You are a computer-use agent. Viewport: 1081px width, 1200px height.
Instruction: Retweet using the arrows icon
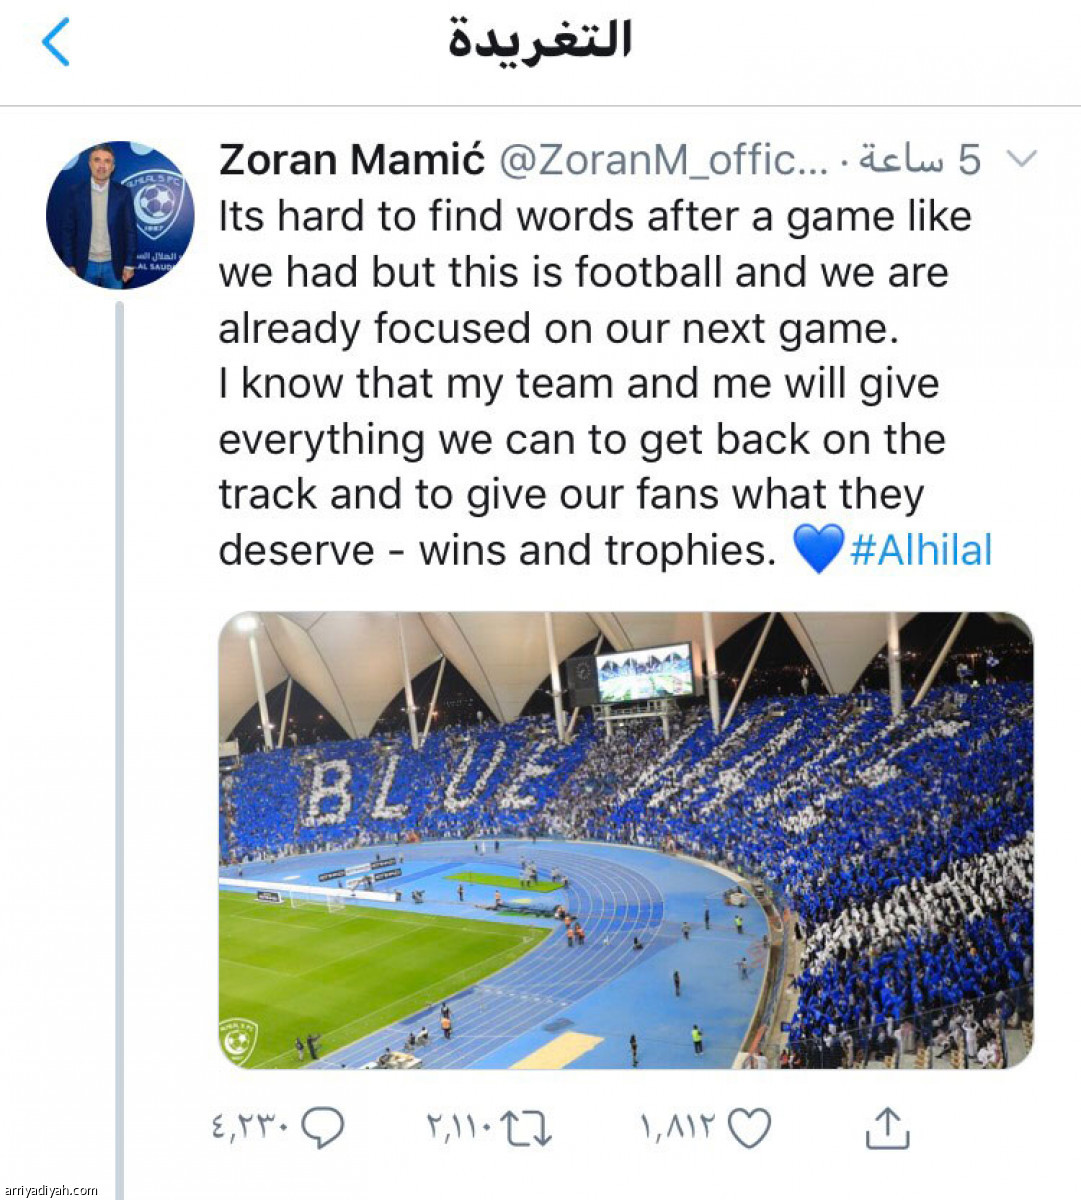pyautogui.click(x=527, y=1129)
